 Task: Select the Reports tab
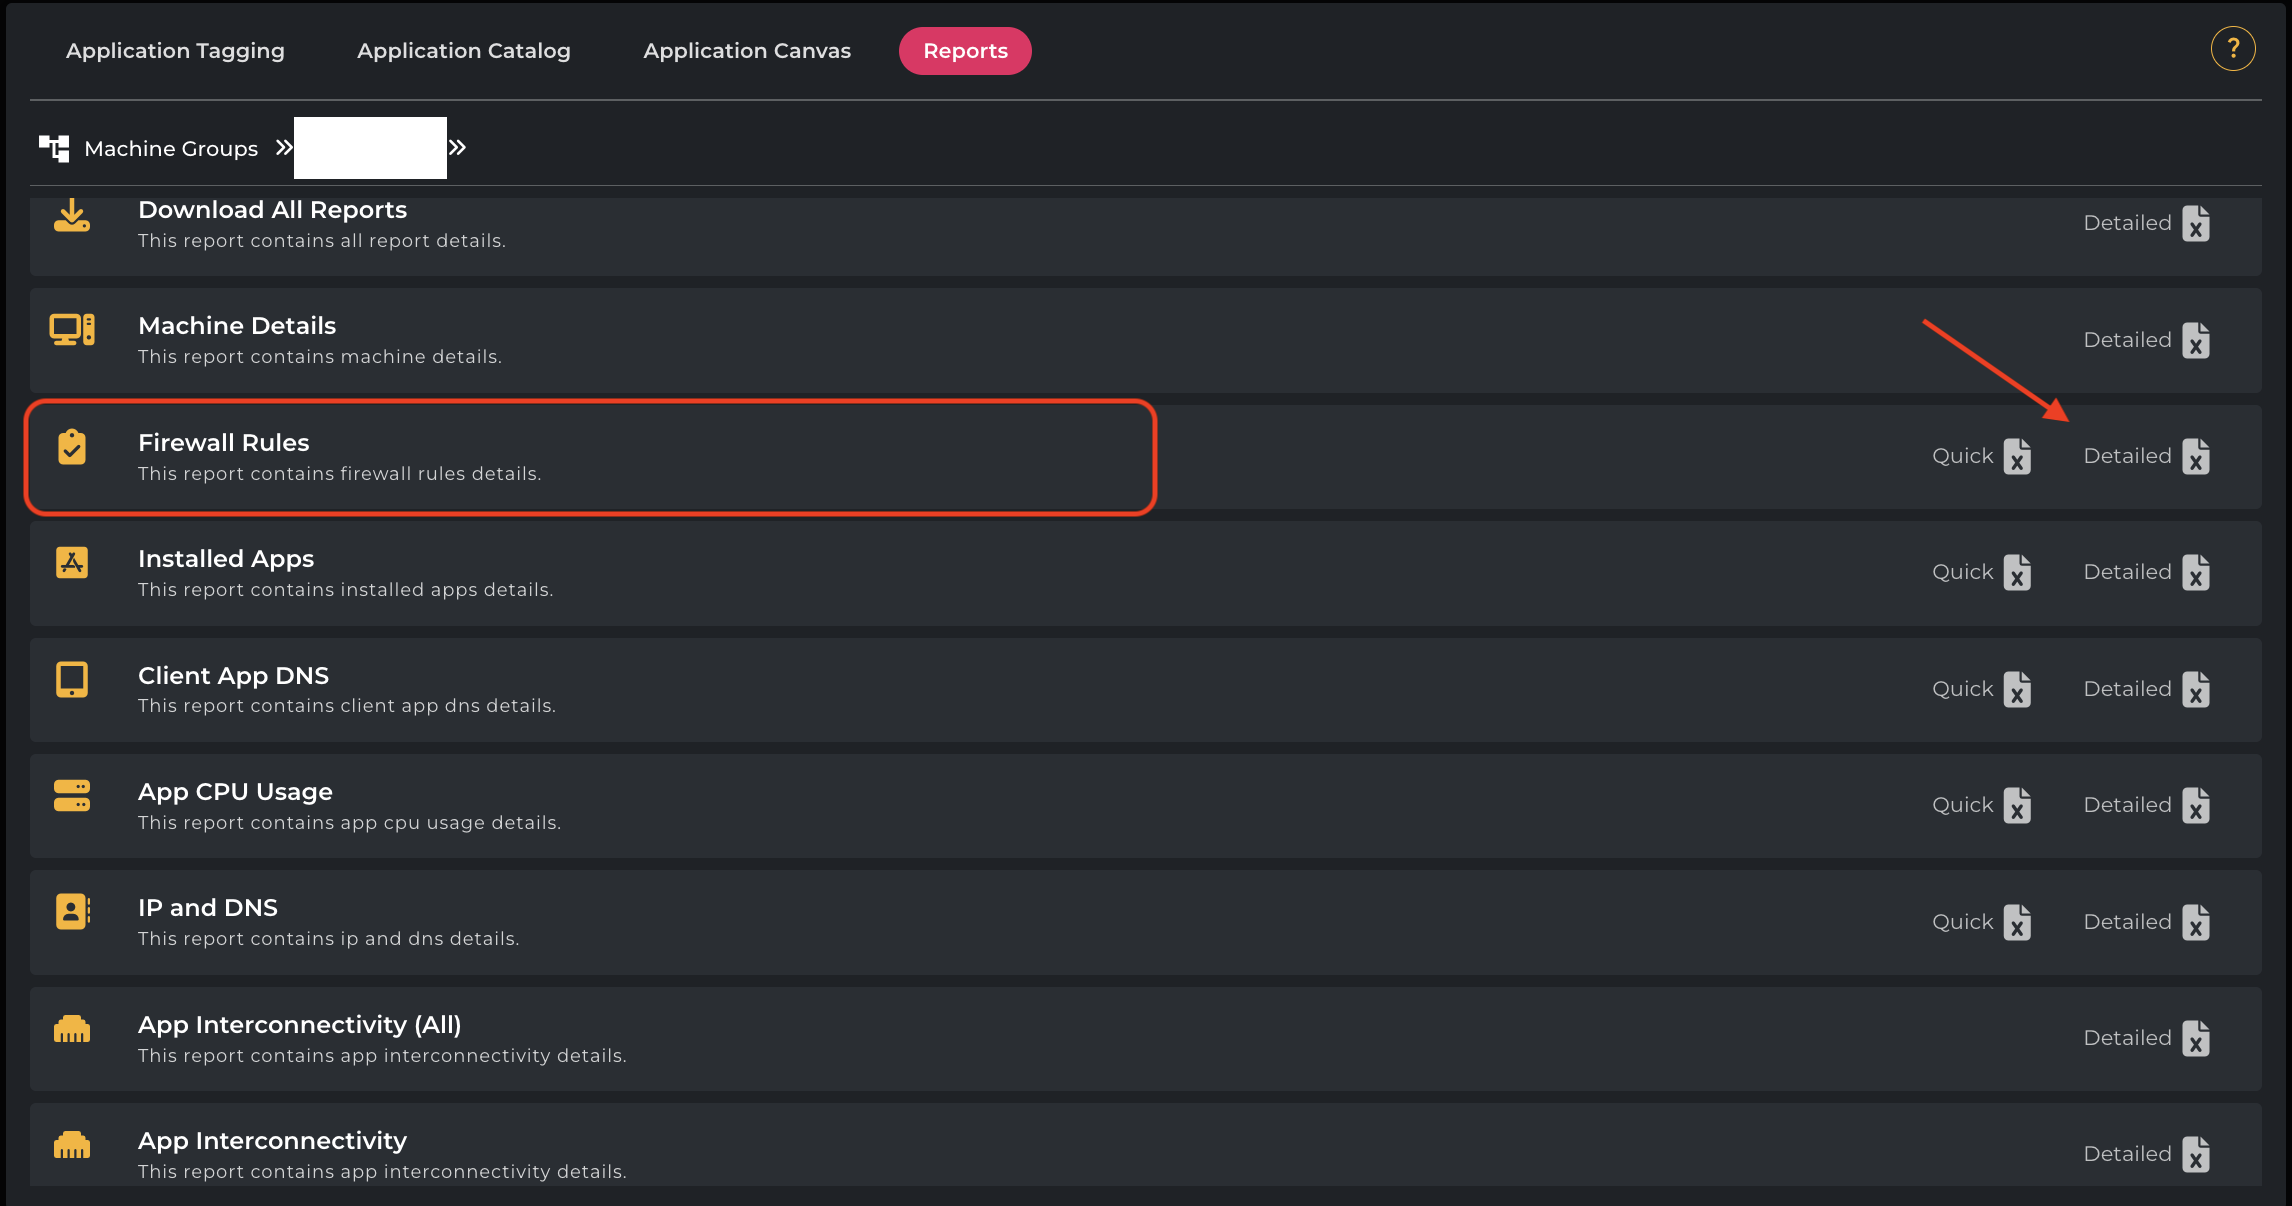click(x=965, y=51)
